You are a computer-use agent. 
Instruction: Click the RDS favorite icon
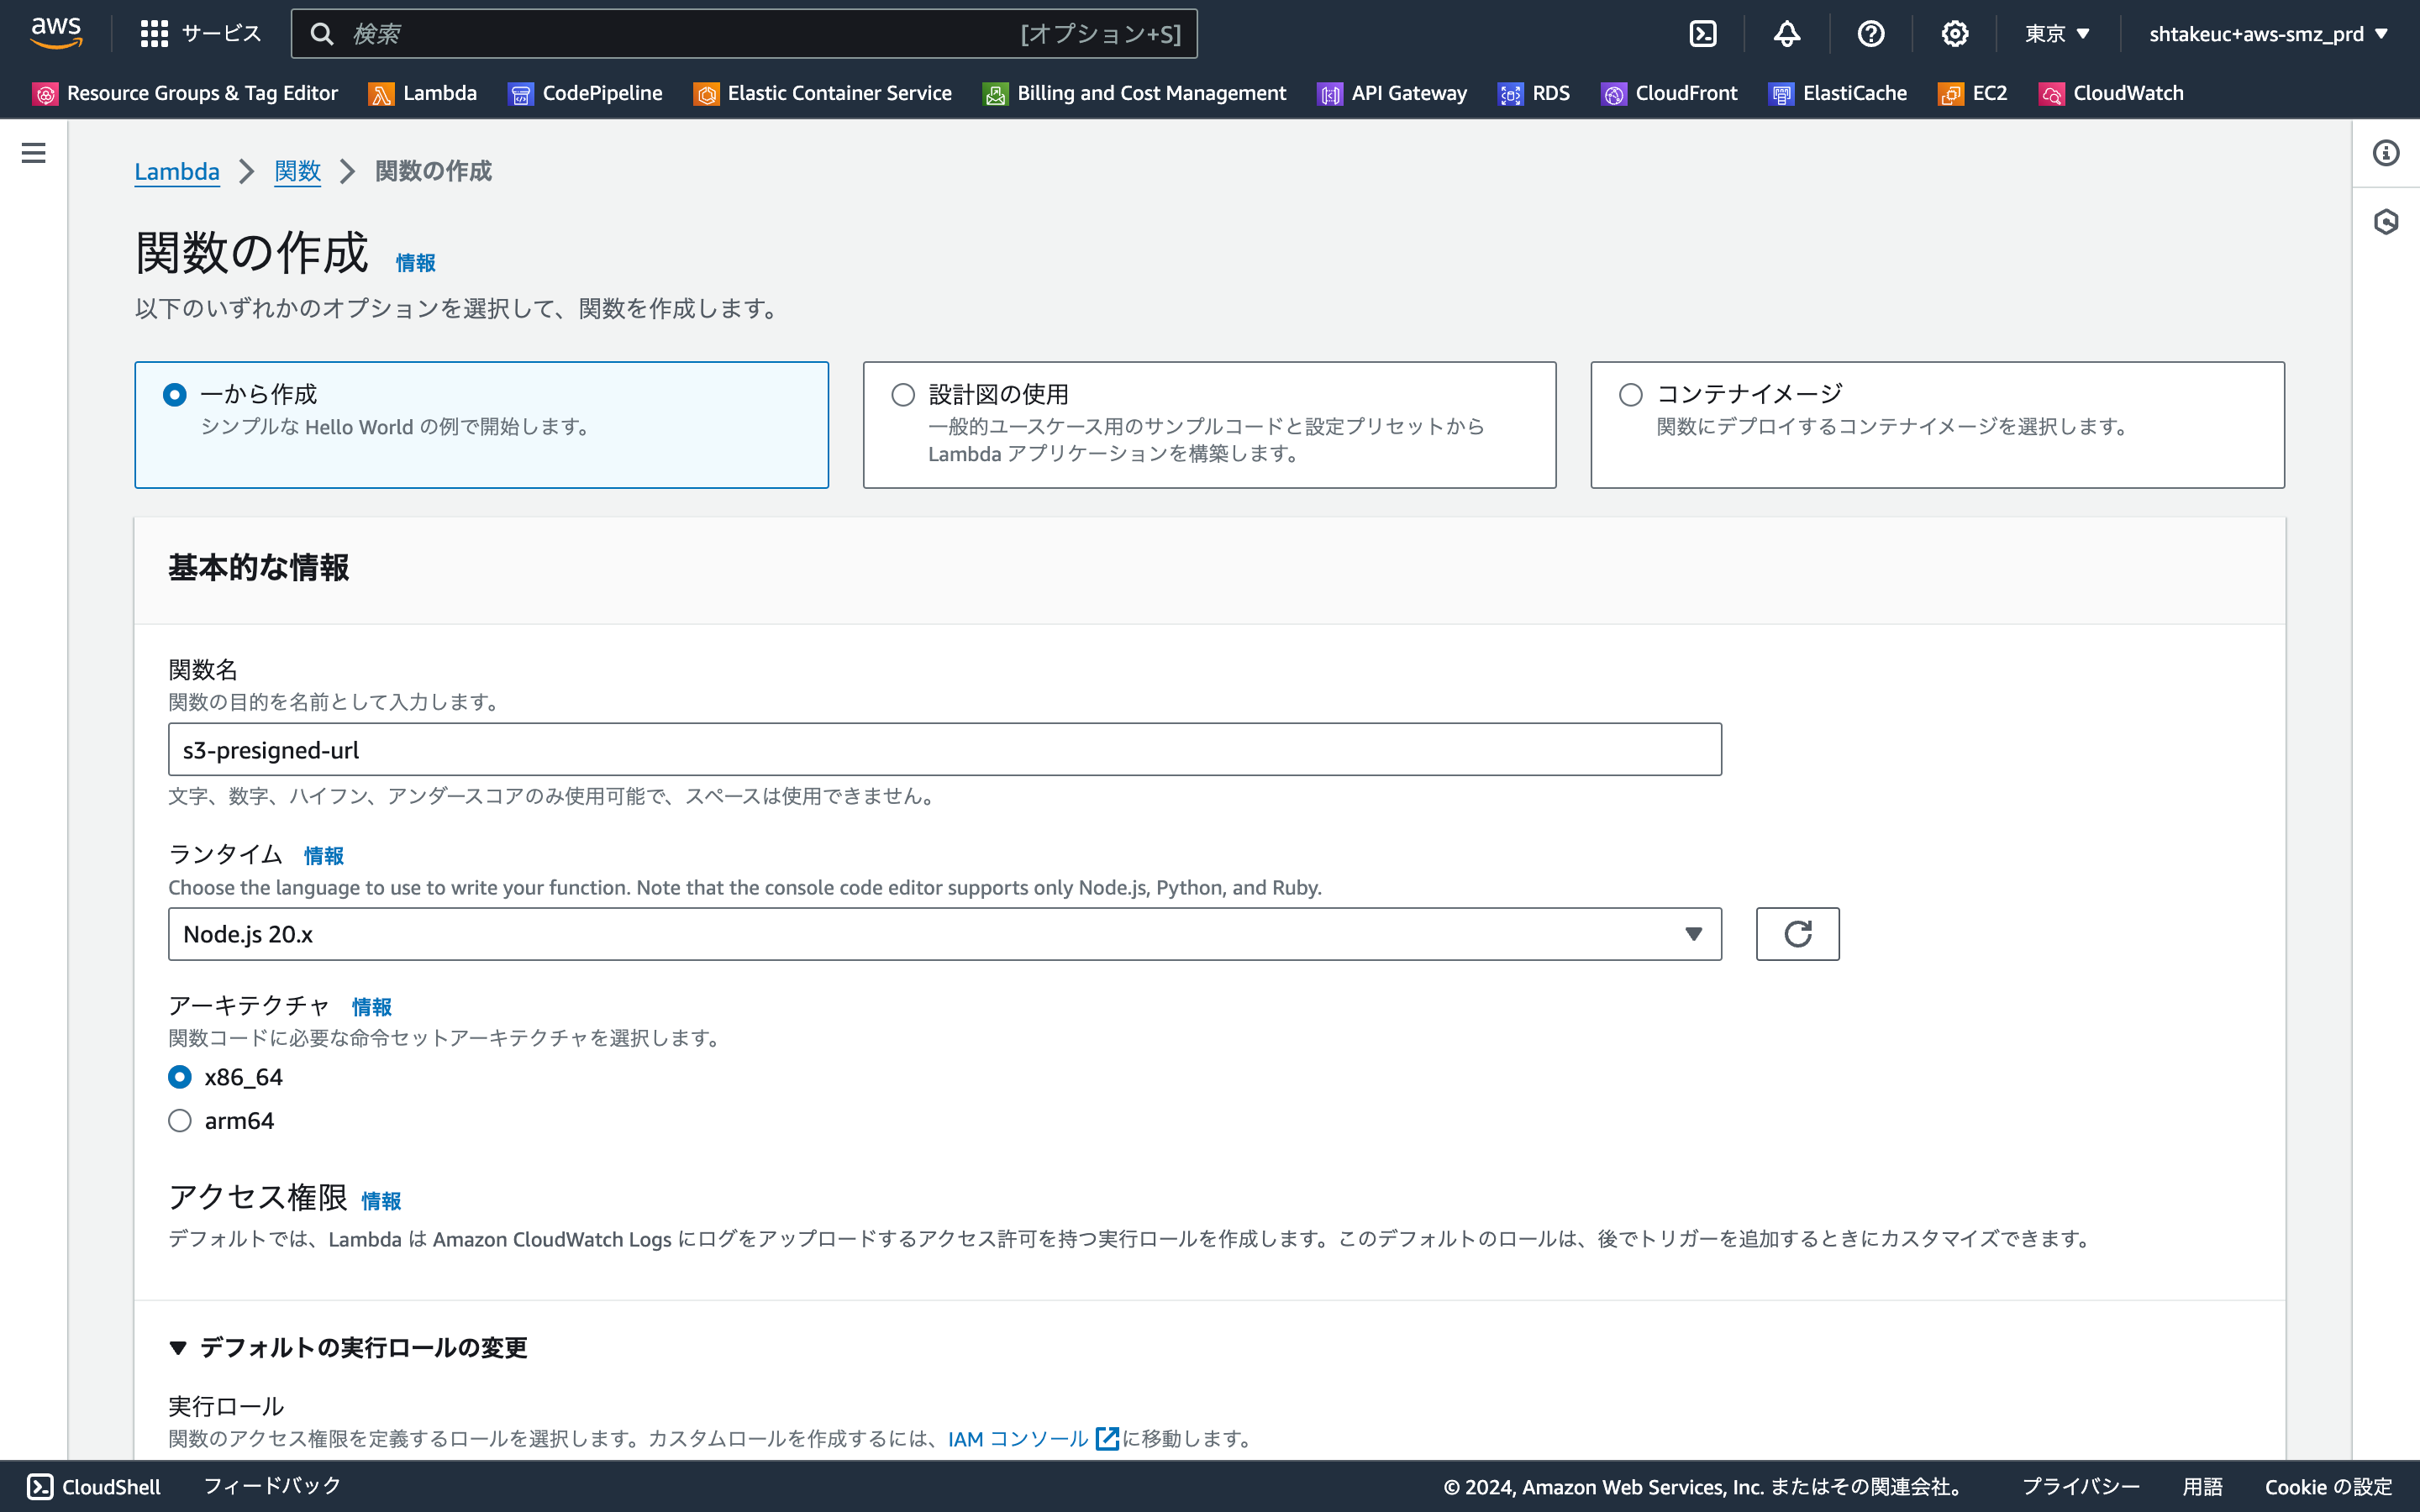[x=1510, y=94]
